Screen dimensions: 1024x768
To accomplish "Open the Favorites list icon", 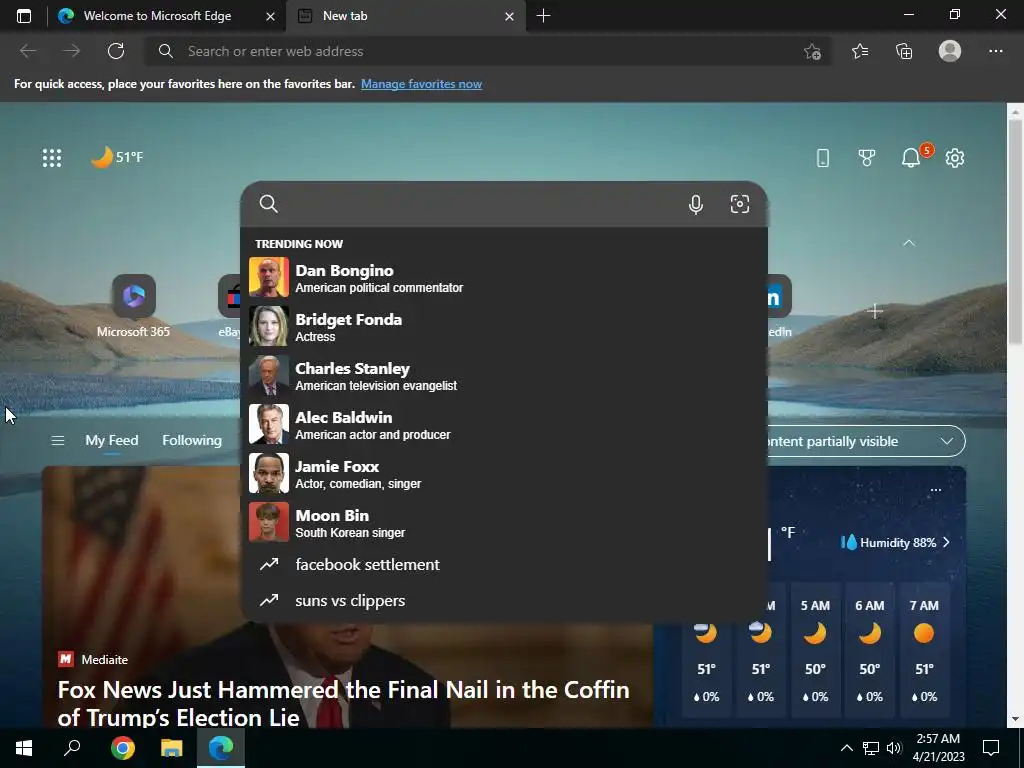I will (x=860, y=51).
